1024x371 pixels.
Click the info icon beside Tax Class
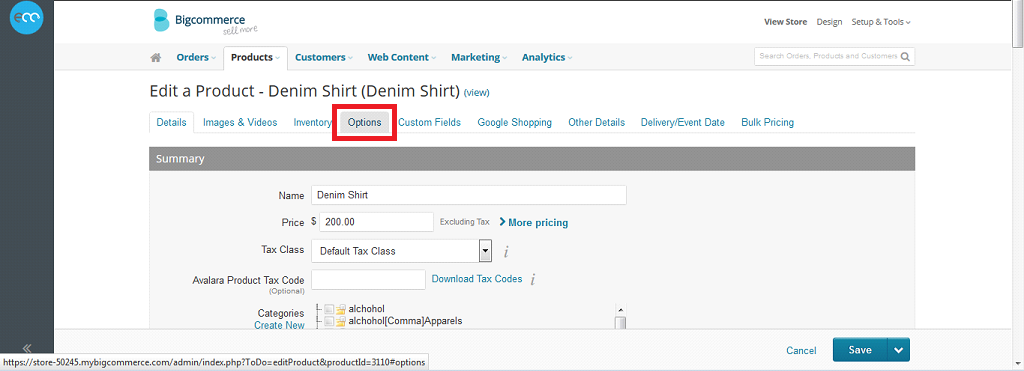point(505,251)
